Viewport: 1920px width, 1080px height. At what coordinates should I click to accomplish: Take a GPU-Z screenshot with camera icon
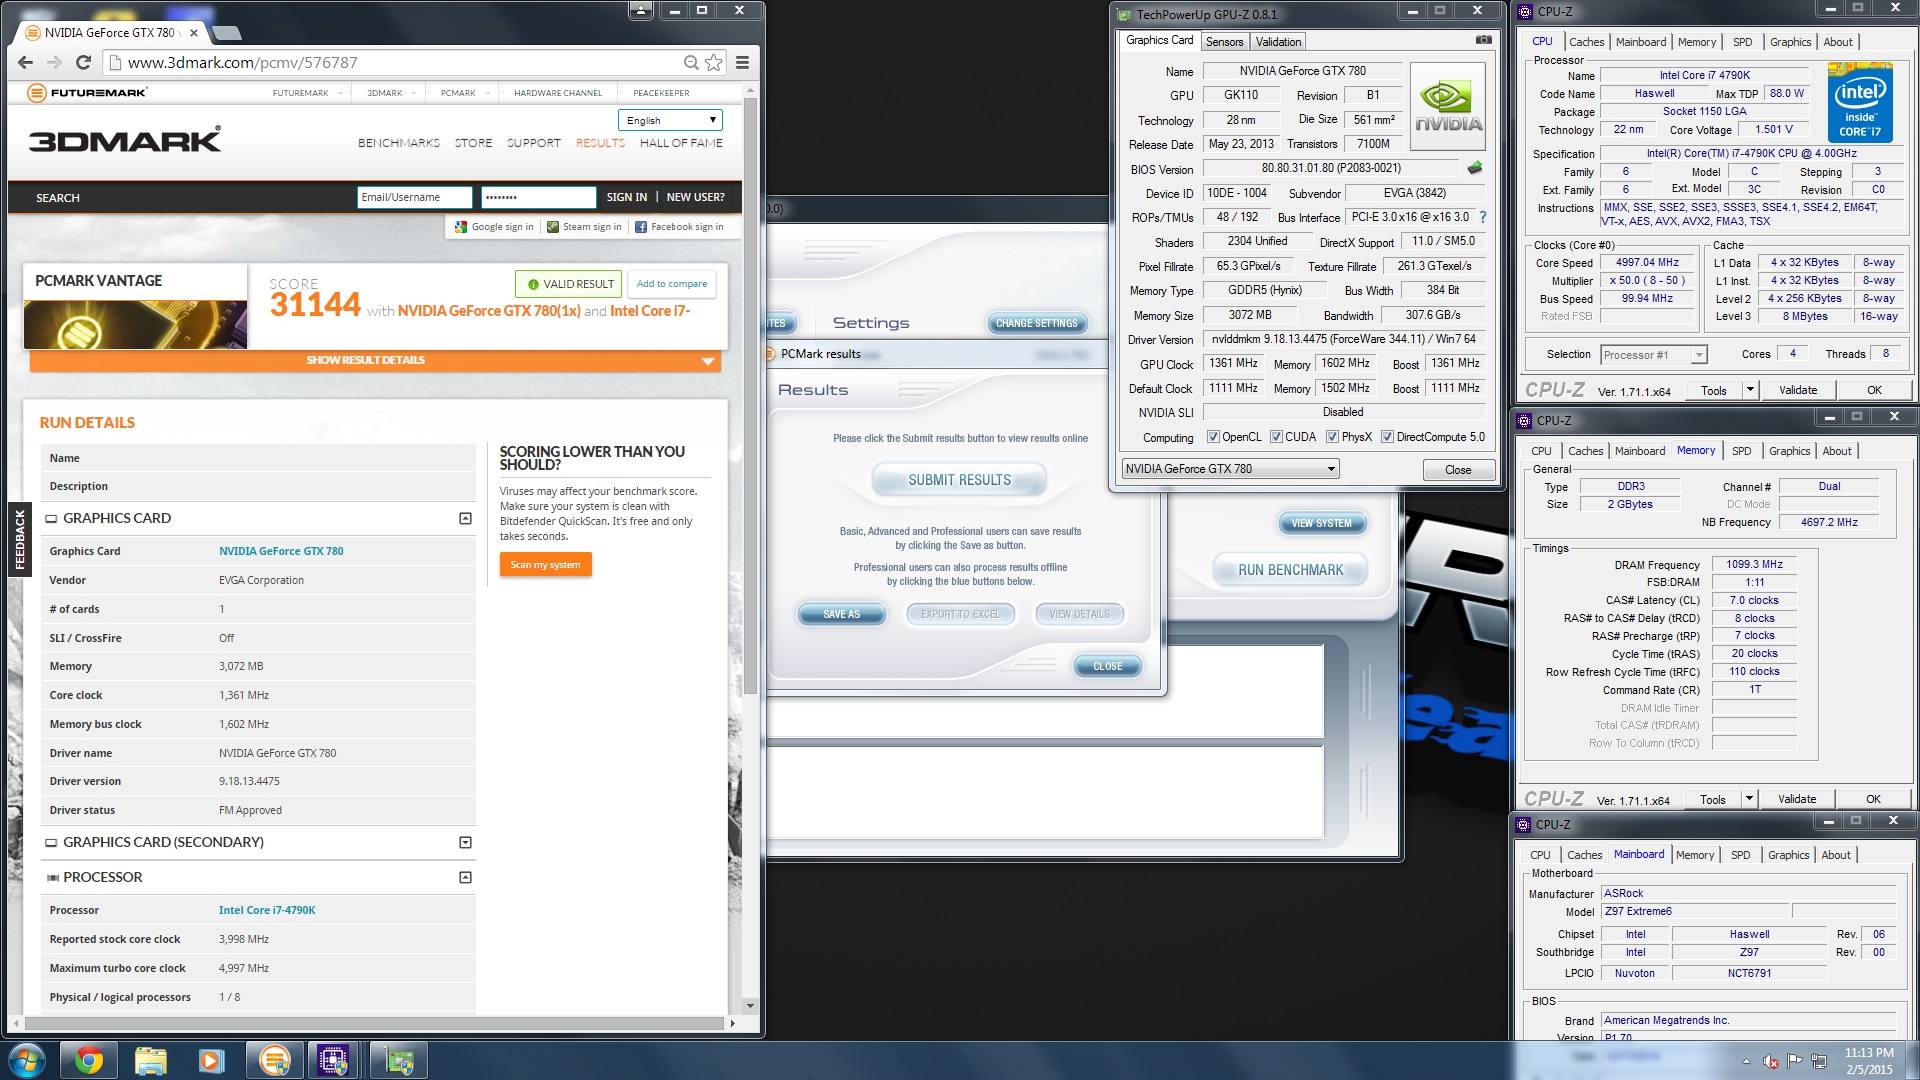(x=1484, y=40)
